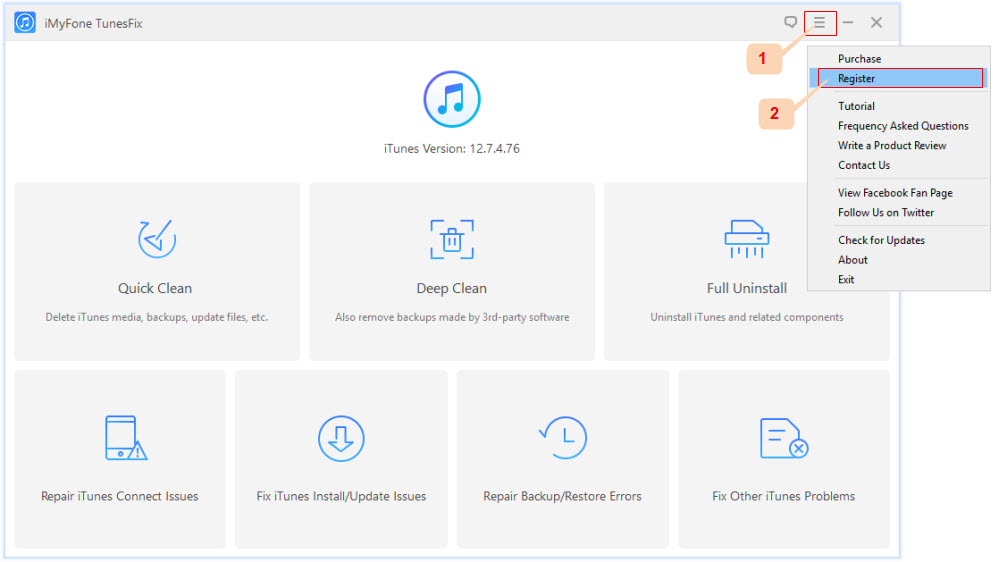Click the iTunes Version 12.7.4.76 text

452,149
